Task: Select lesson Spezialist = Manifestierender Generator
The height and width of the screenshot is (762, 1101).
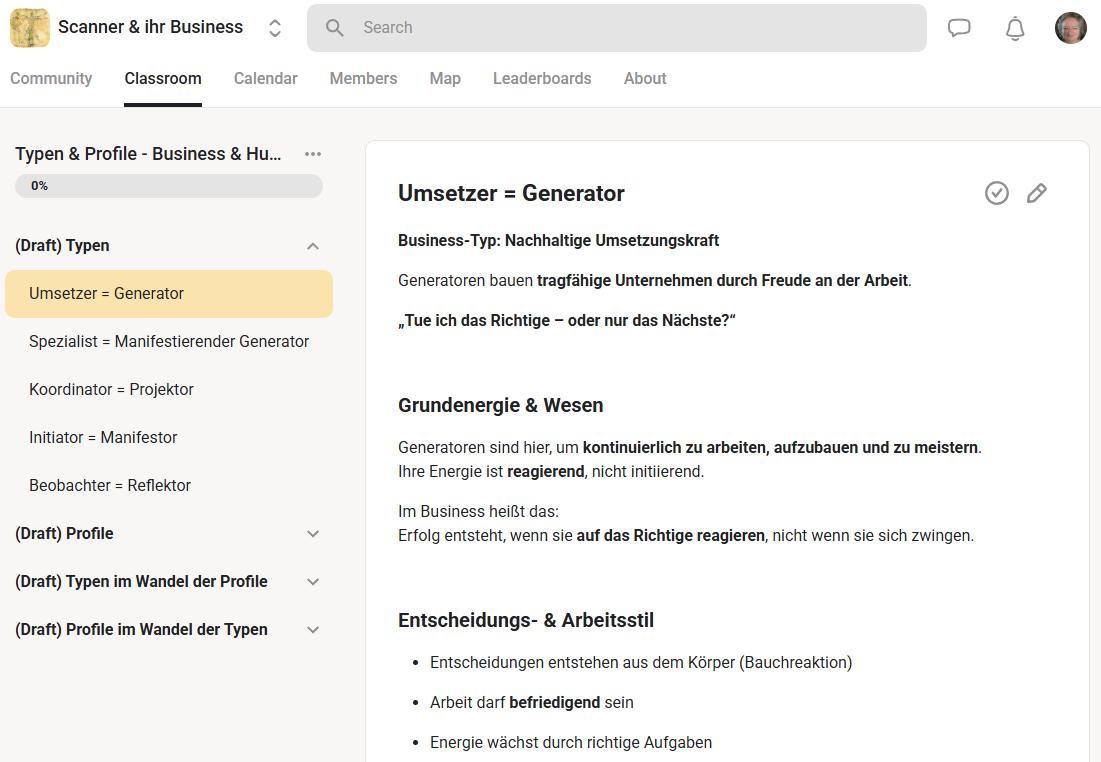Action: pos(169,342)
